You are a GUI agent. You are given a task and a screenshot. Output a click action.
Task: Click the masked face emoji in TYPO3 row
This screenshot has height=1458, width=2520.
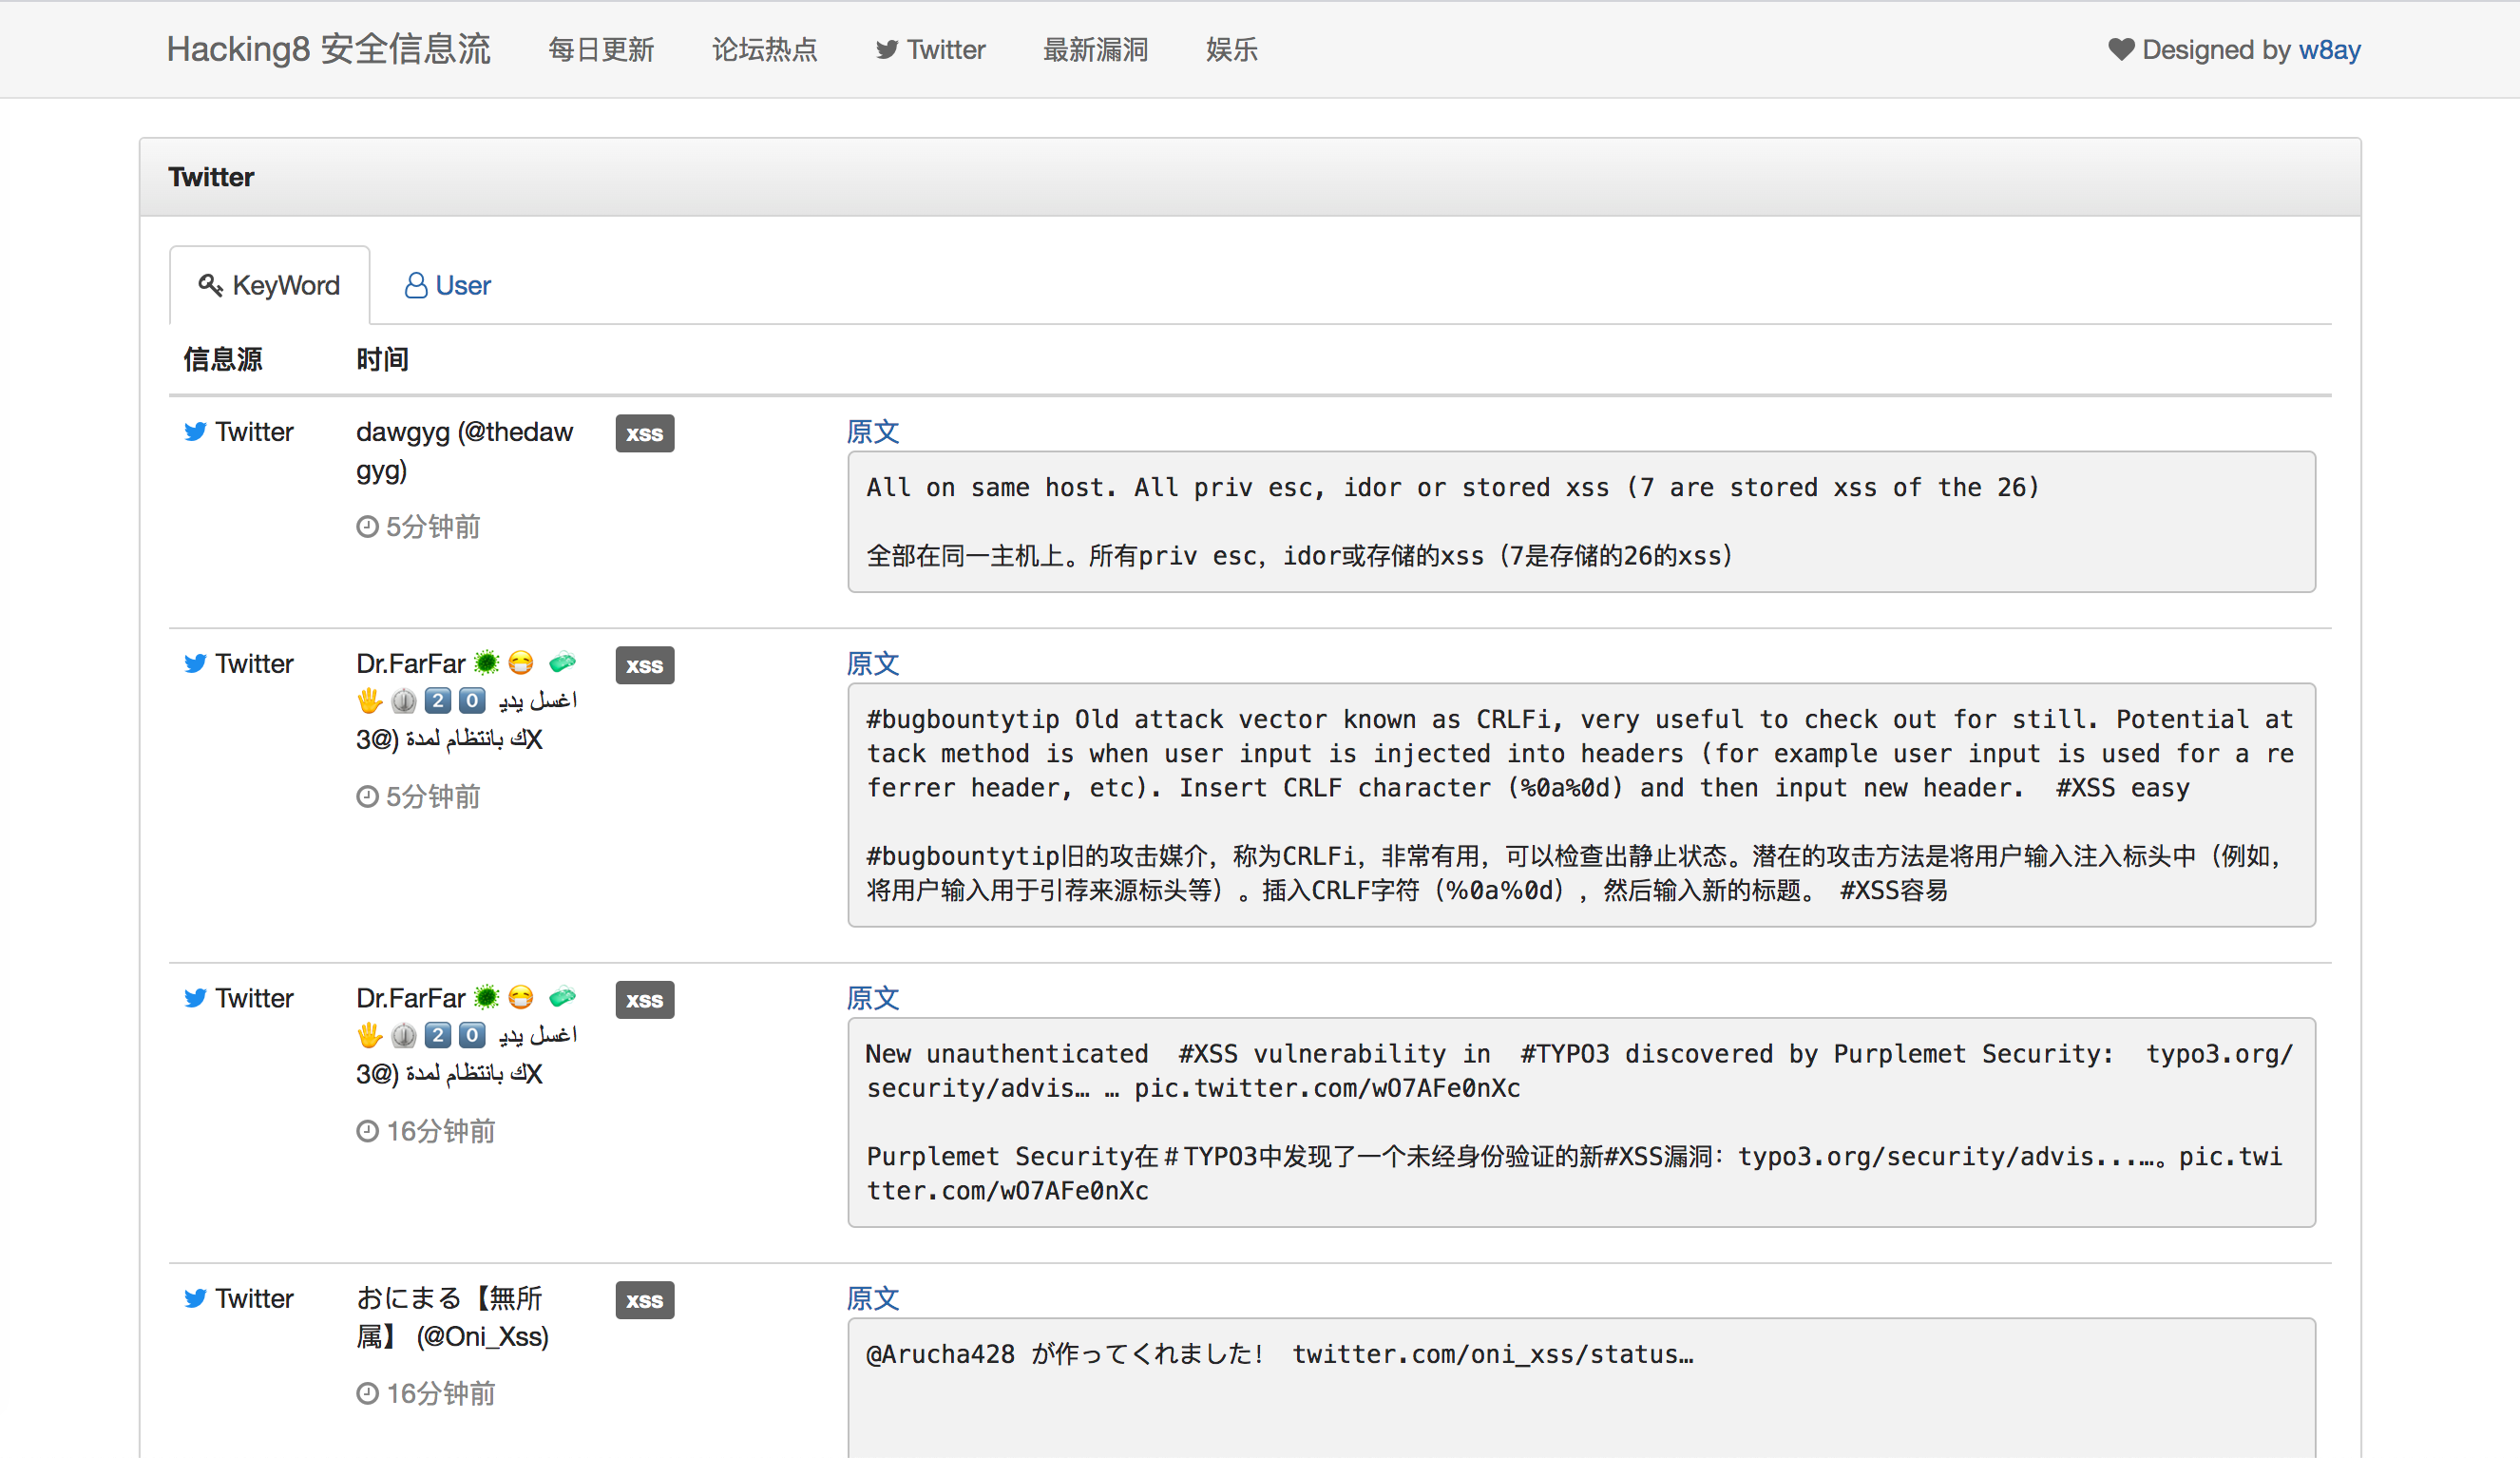[521, 996]
